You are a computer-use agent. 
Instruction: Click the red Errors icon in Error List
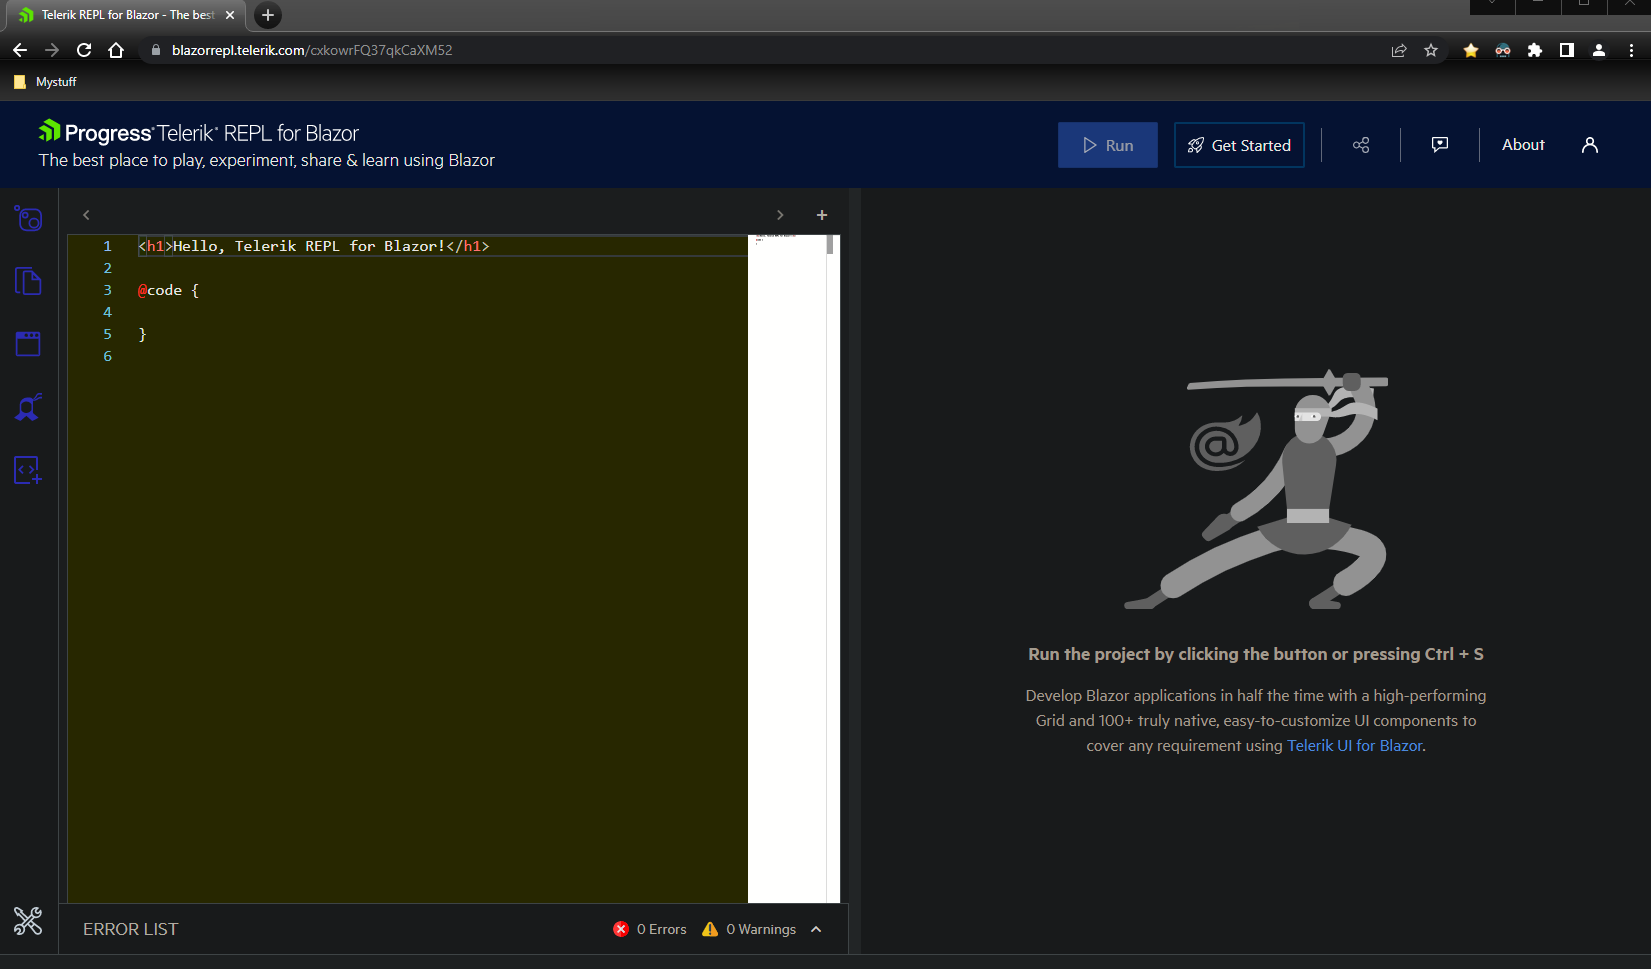621,929
